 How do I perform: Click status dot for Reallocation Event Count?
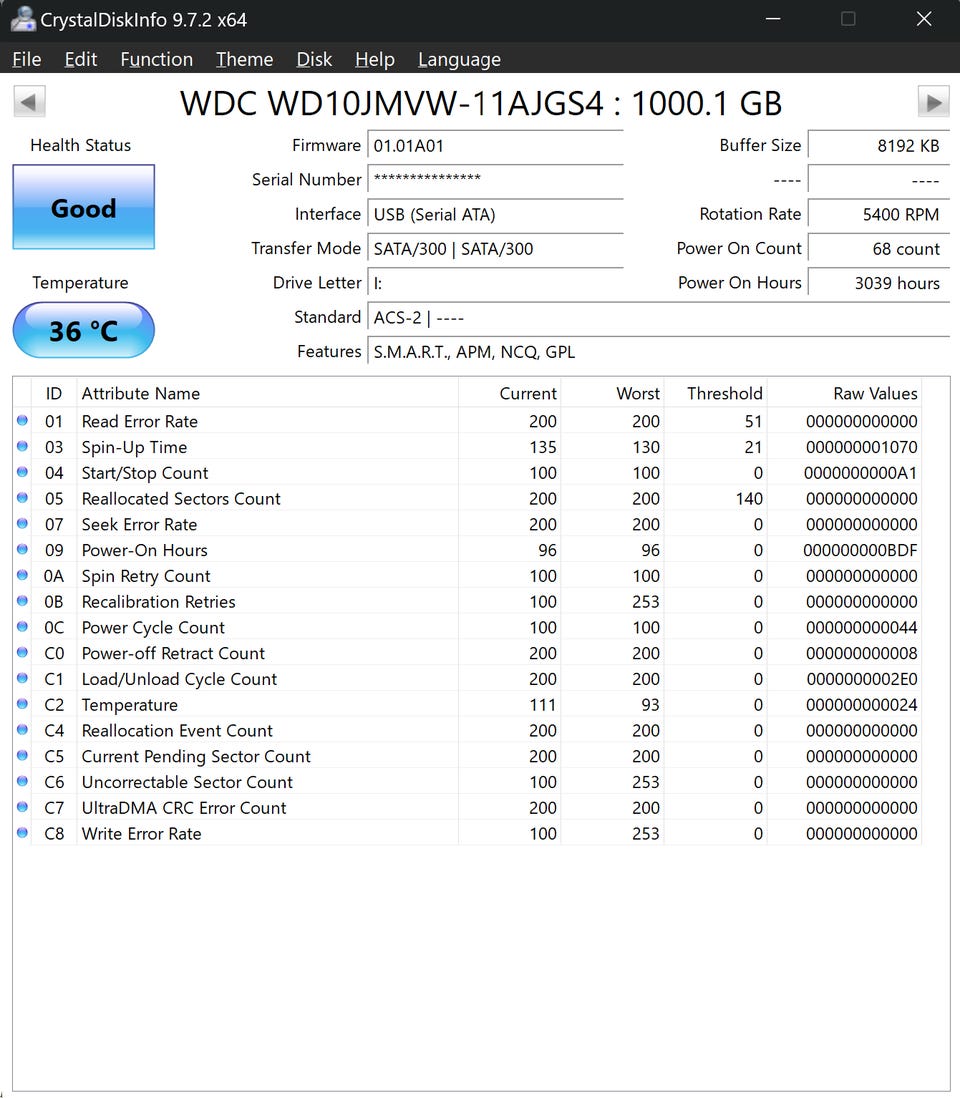[x=22, y=730]
